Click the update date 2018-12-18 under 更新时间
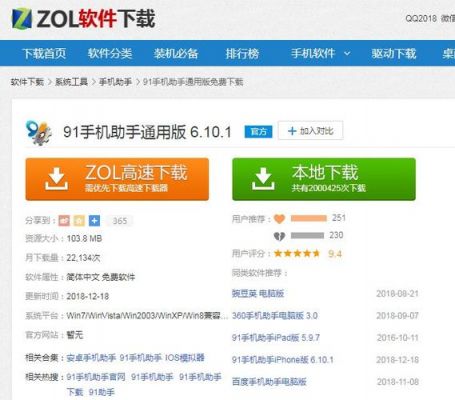This screenshot has width=455, height=400. coord(88,296)
